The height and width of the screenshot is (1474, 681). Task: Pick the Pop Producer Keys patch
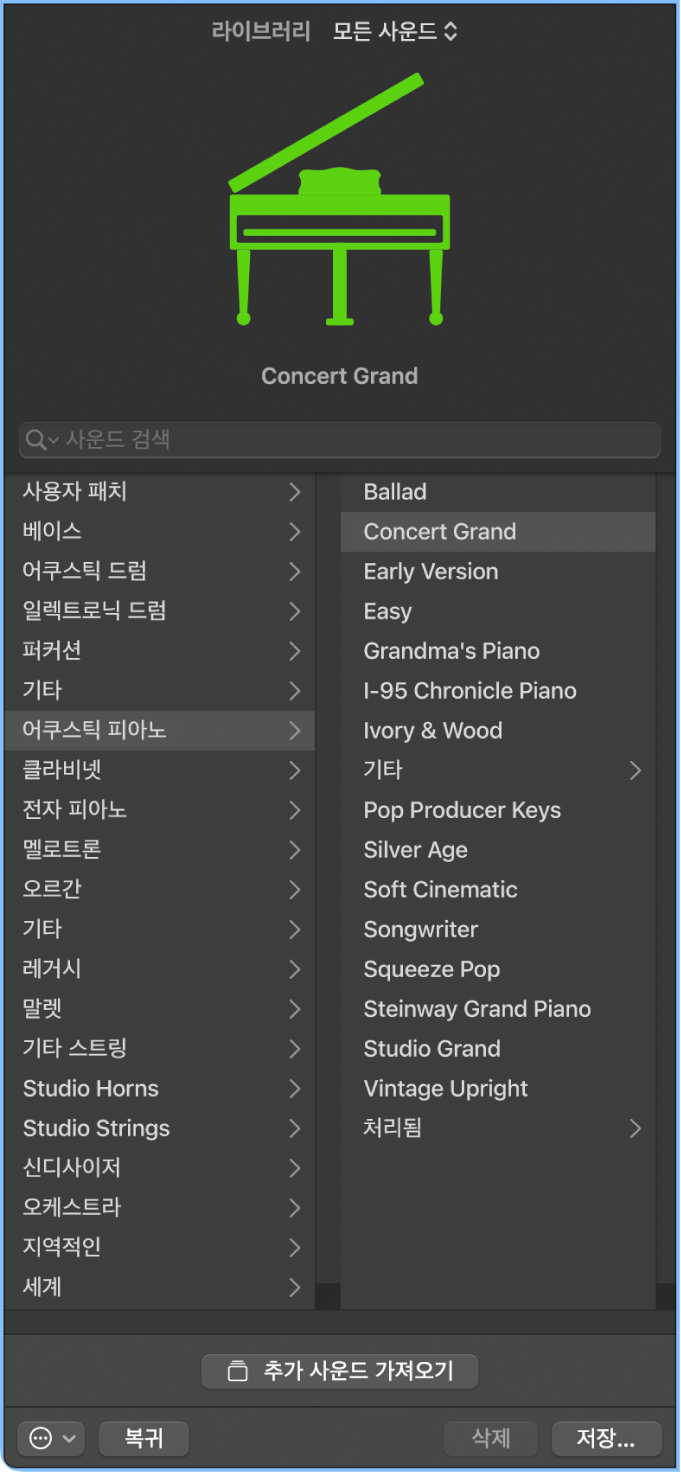498,810
